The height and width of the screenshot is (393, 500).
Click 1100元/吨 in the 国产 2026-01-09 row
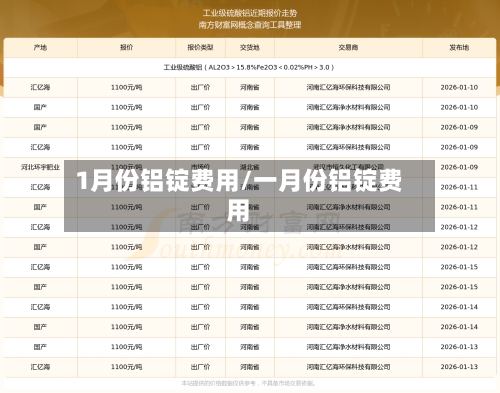(126, 127)
